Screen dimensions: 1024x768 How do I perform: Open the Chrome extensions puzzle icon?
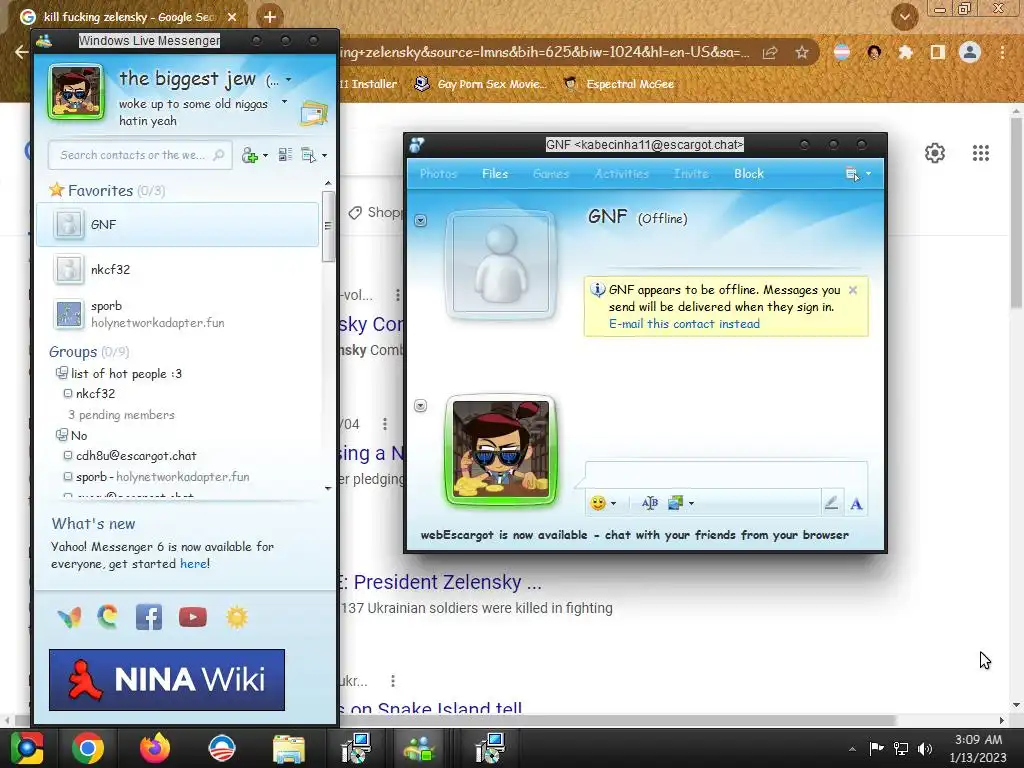(905, 52)
